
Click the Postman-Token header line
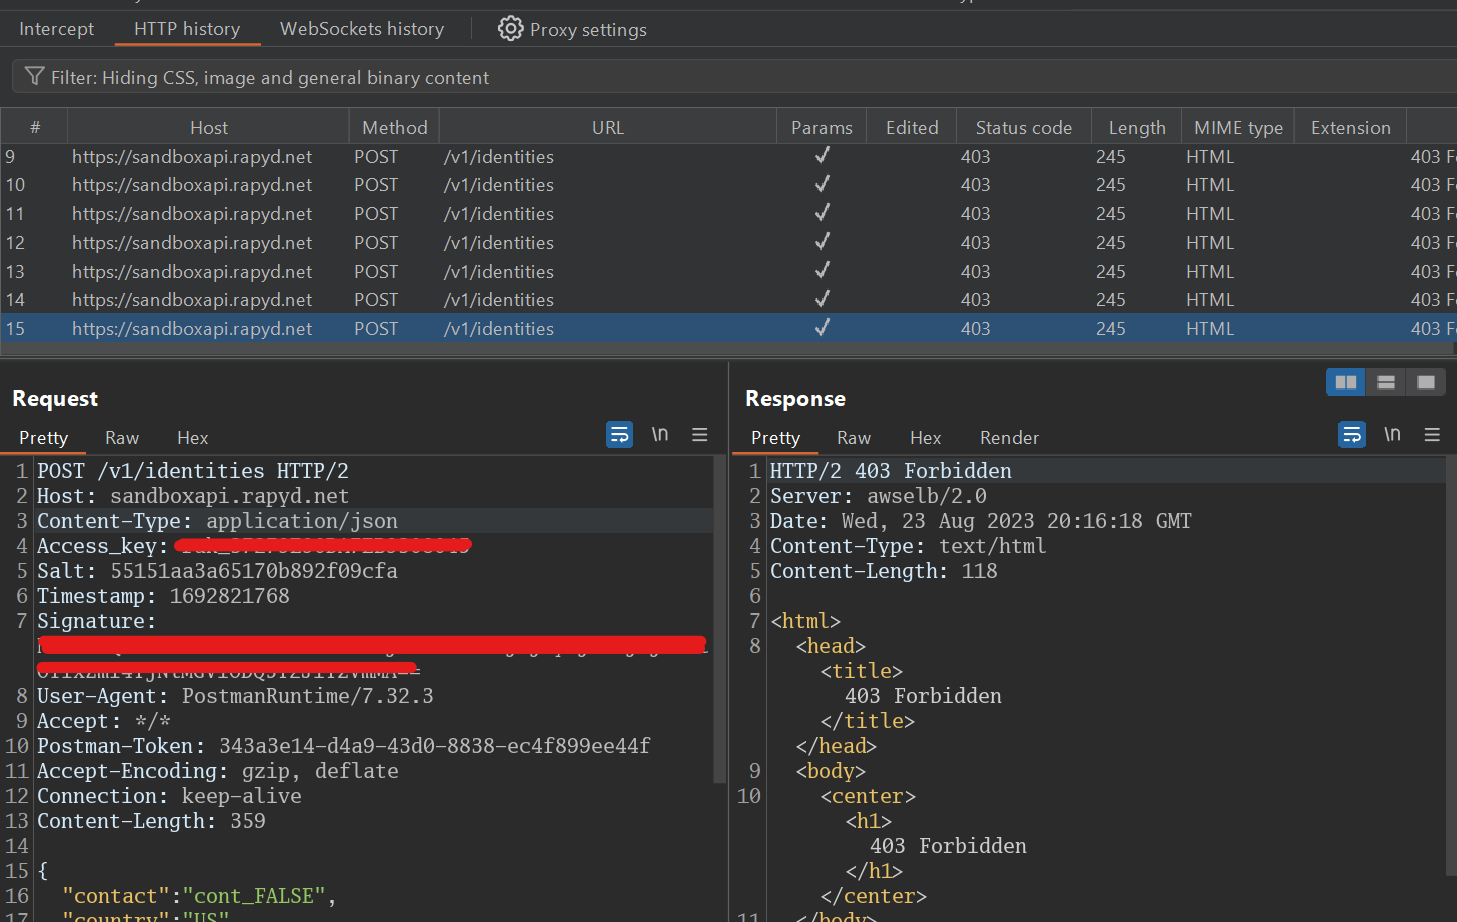click(343, 746)
